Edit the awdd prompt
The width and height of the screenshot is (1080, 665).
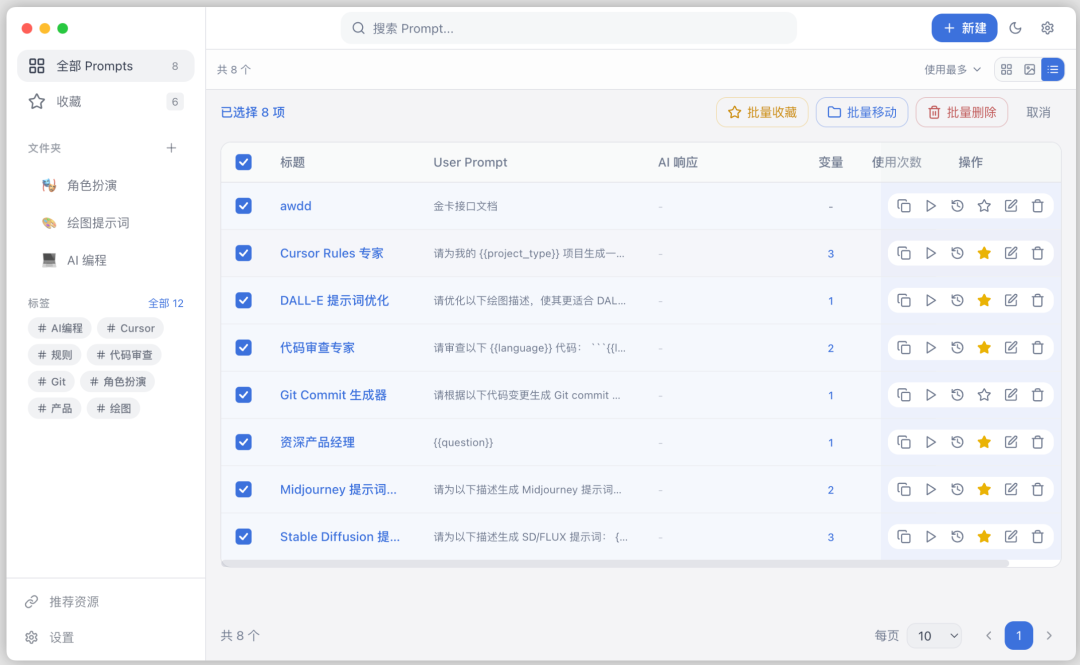[x=1010, y=206]
